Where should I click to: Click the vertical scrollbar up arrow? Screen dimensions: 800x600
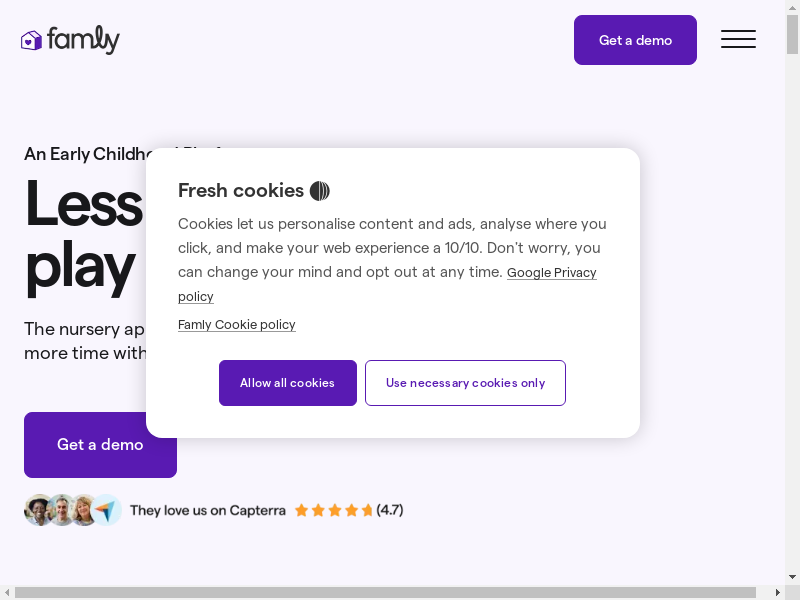[x=793, y=7]
